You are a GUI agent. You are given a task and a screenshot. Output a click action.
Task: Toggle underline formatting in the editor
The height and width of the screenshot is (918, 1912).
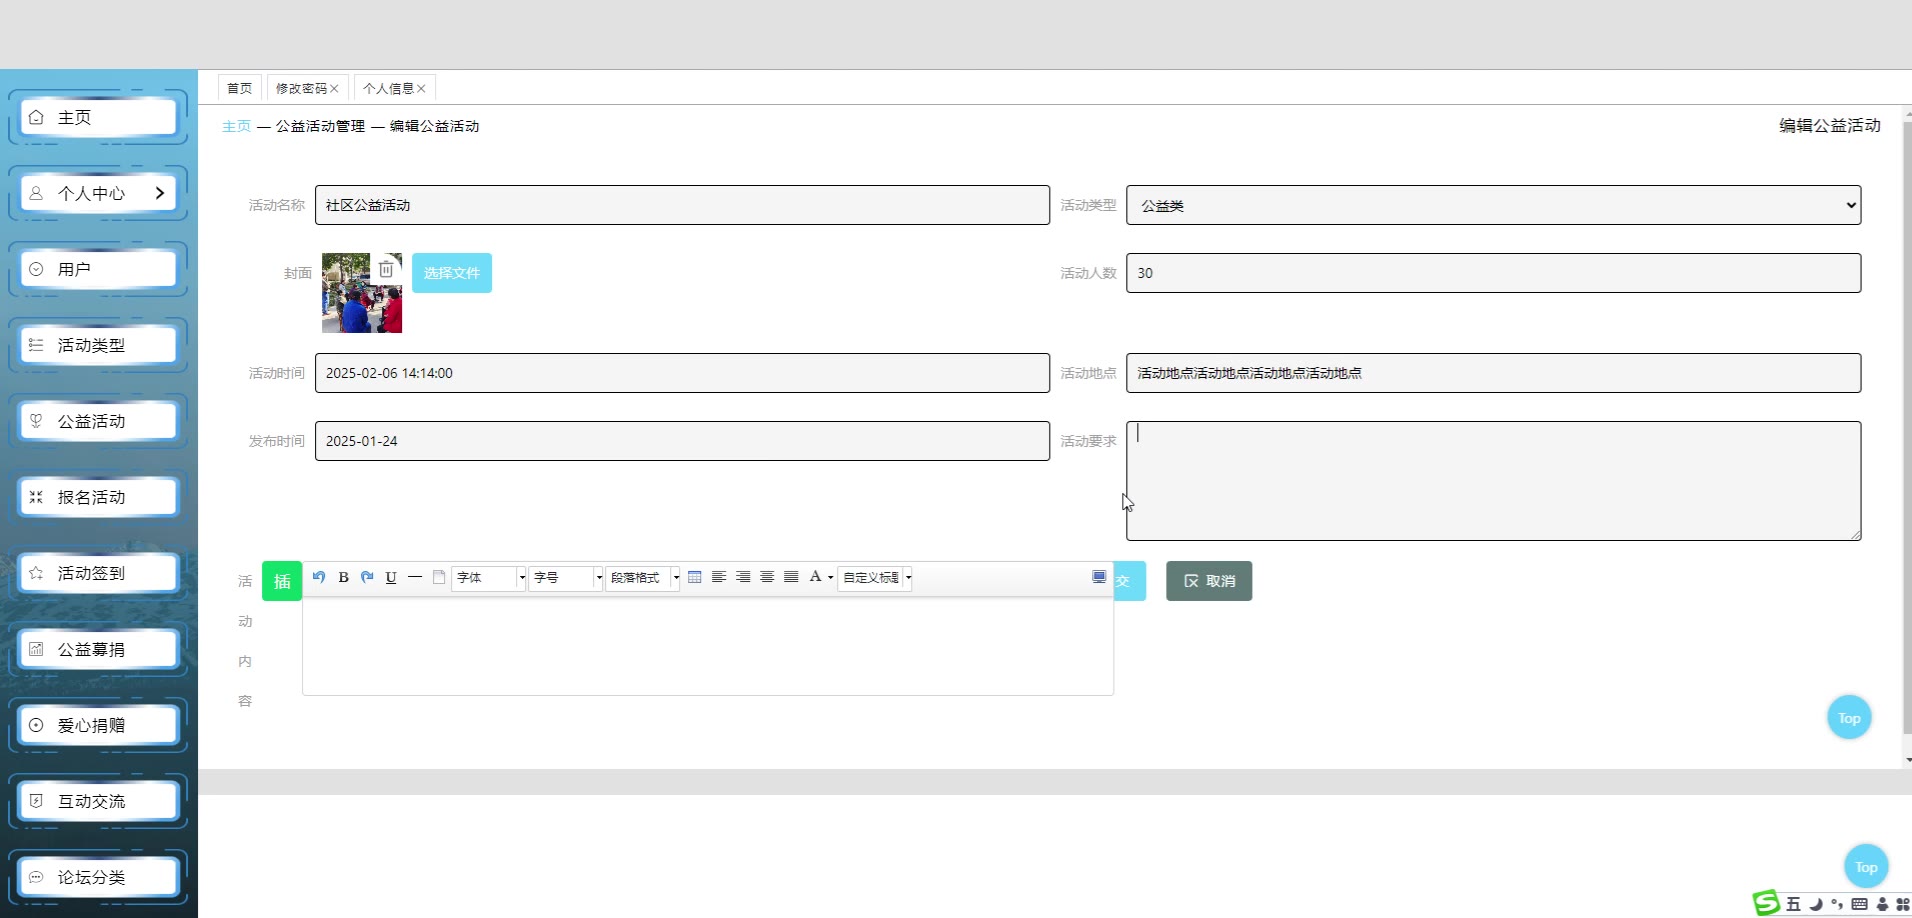tap(391, 577)
